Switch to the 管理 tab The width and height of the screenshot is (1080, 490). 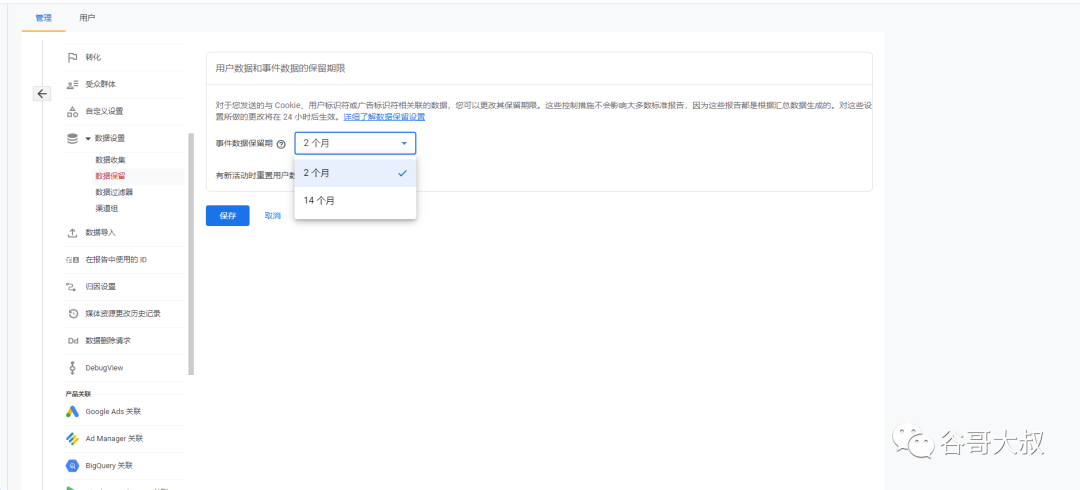43,17
